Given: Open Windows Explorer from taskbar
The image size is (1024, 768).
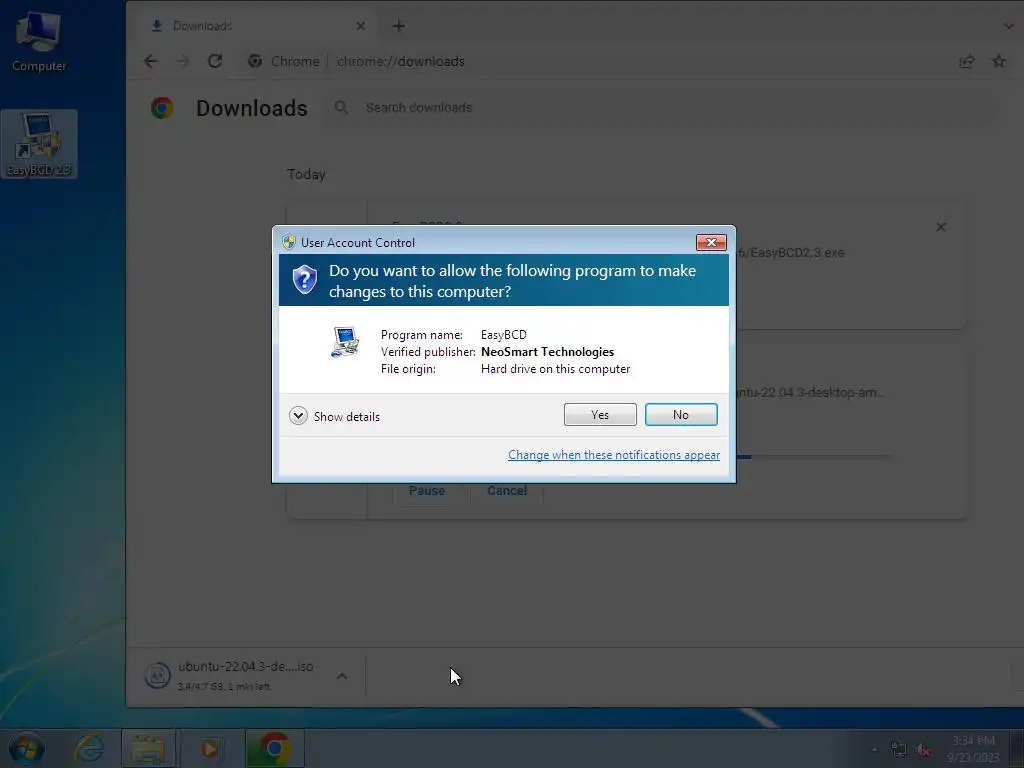Looking at the screenshot, I should pos(148,748).
